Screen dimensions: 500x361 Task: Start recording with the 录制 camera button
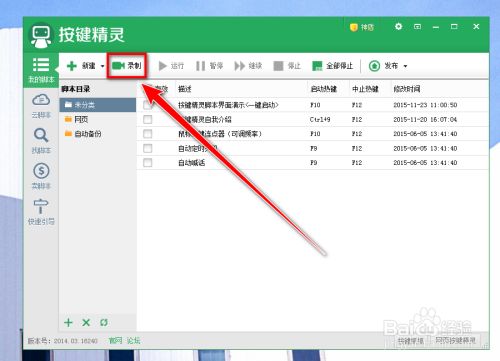point(127,66)
